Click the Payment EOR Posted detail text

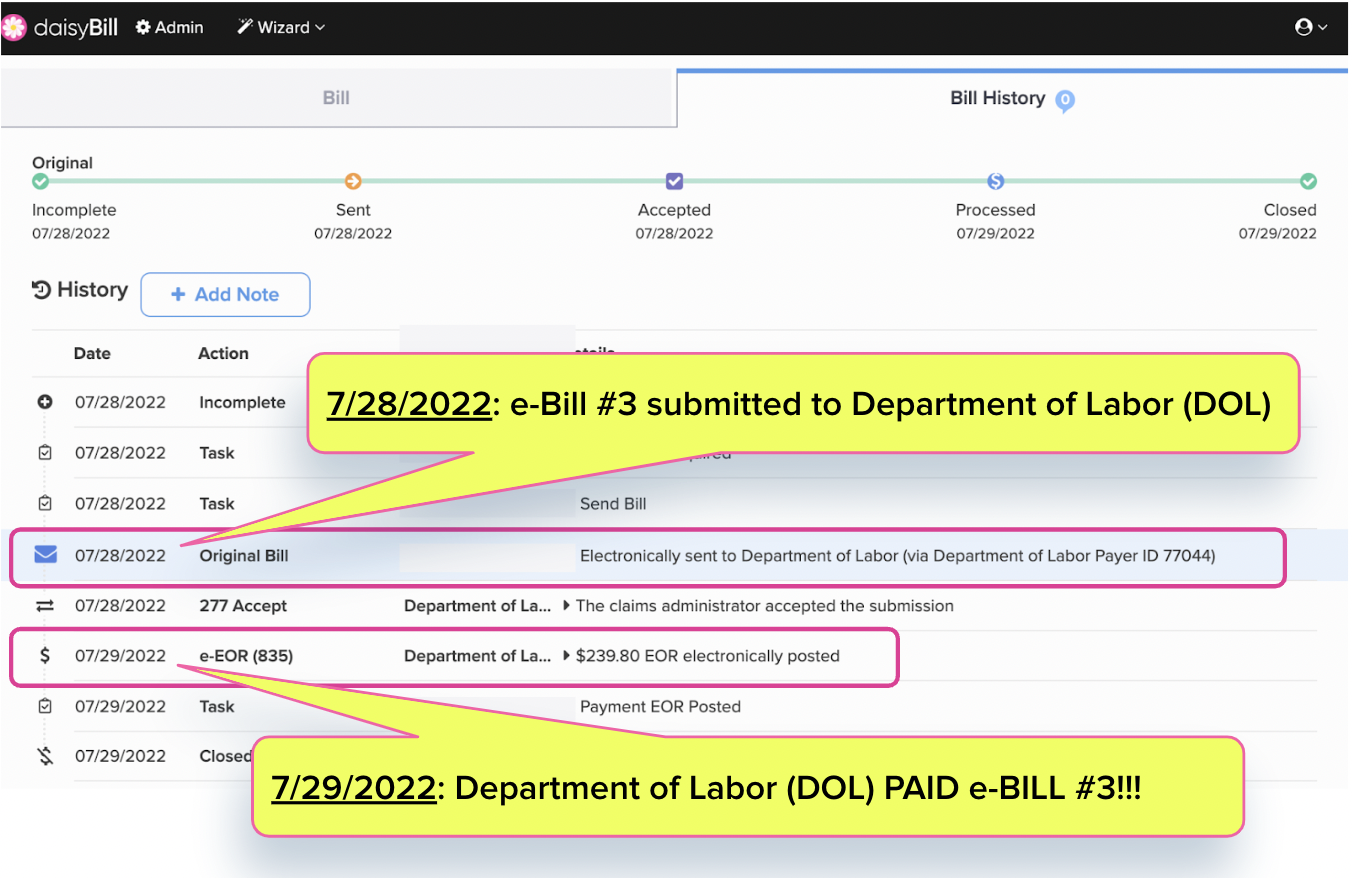pyautogui.click(x=660, y=706)
